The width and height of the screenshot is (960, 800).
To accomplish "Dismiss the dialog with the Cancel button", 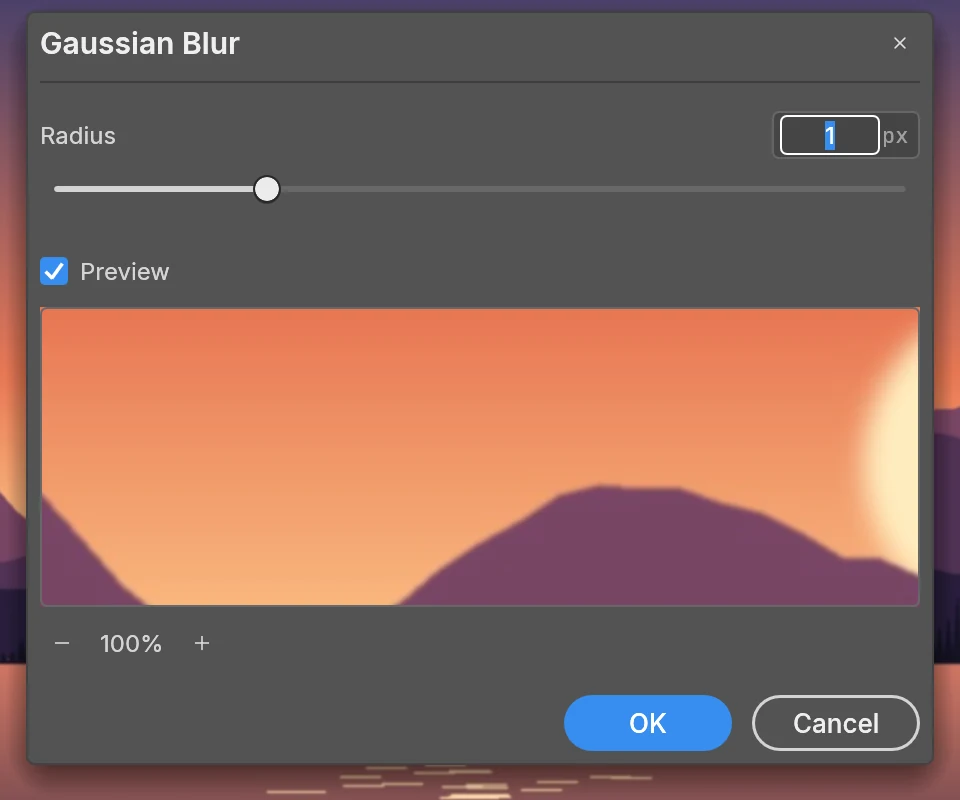I will pyautogui.click(x=836, y=723).
